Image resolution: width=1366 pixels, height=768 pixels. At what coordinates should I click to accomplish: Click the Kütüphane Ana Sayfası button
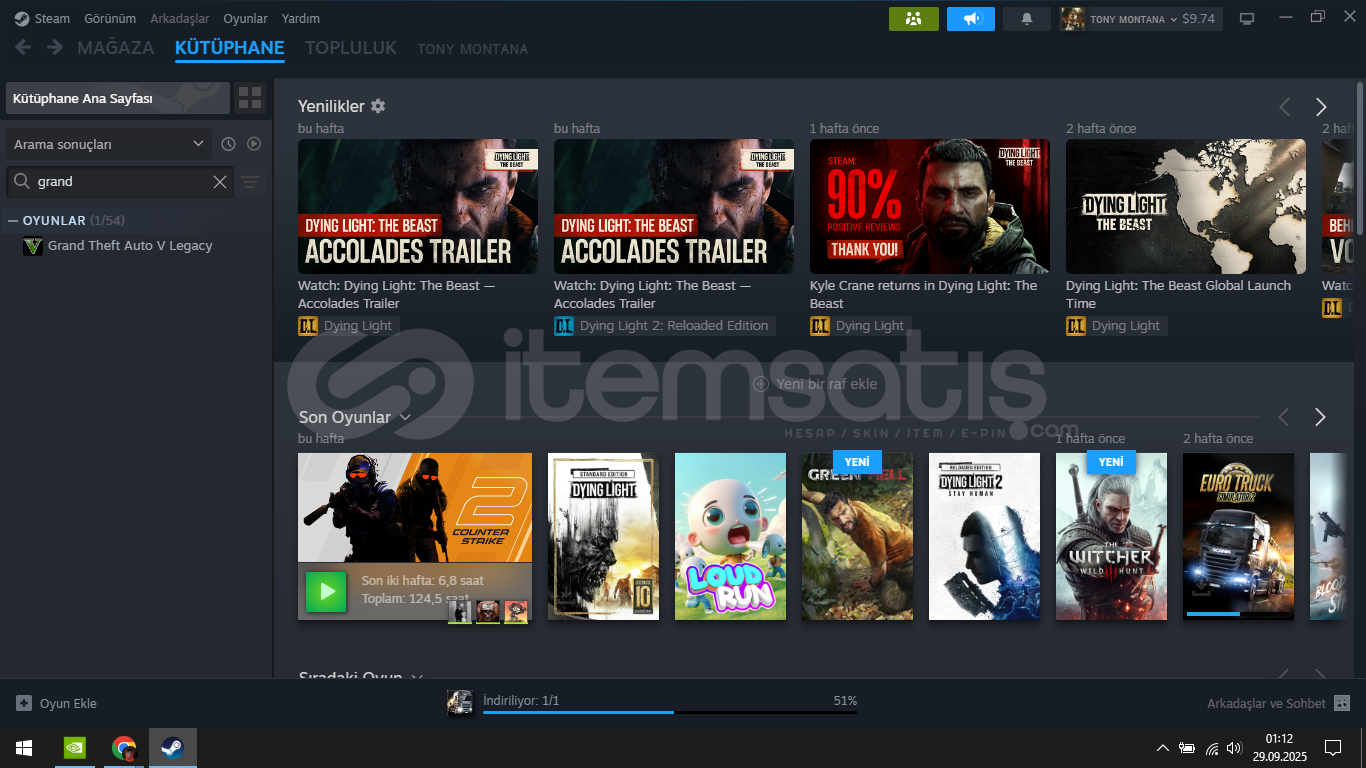(x=117, y=98)
